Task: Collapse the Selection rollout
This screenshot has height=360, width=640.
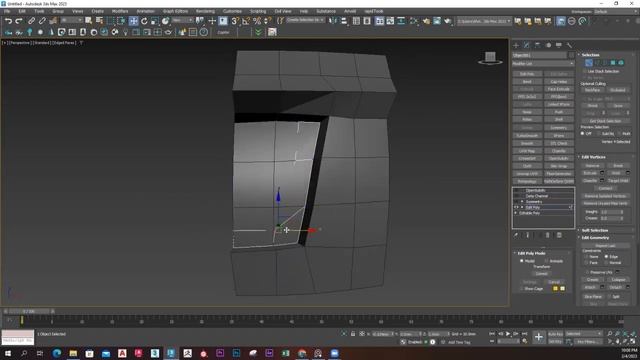Action: coord(590,55)
